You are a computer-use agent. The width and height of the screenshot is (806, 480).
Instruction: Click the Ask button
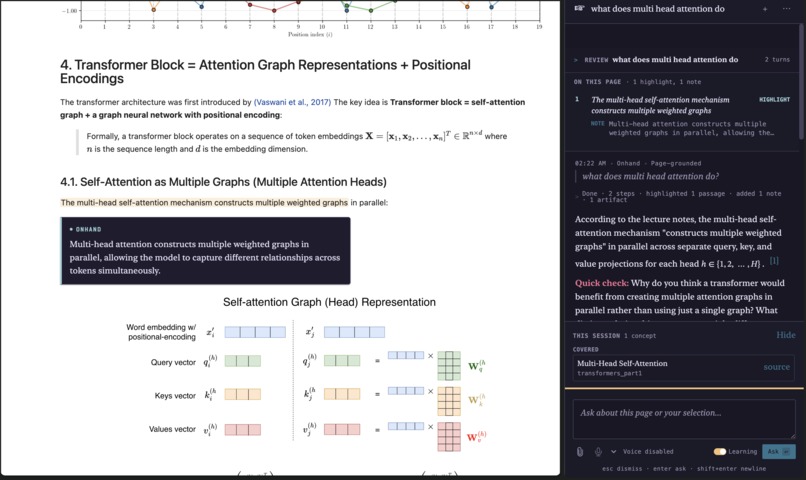[779, 451]
